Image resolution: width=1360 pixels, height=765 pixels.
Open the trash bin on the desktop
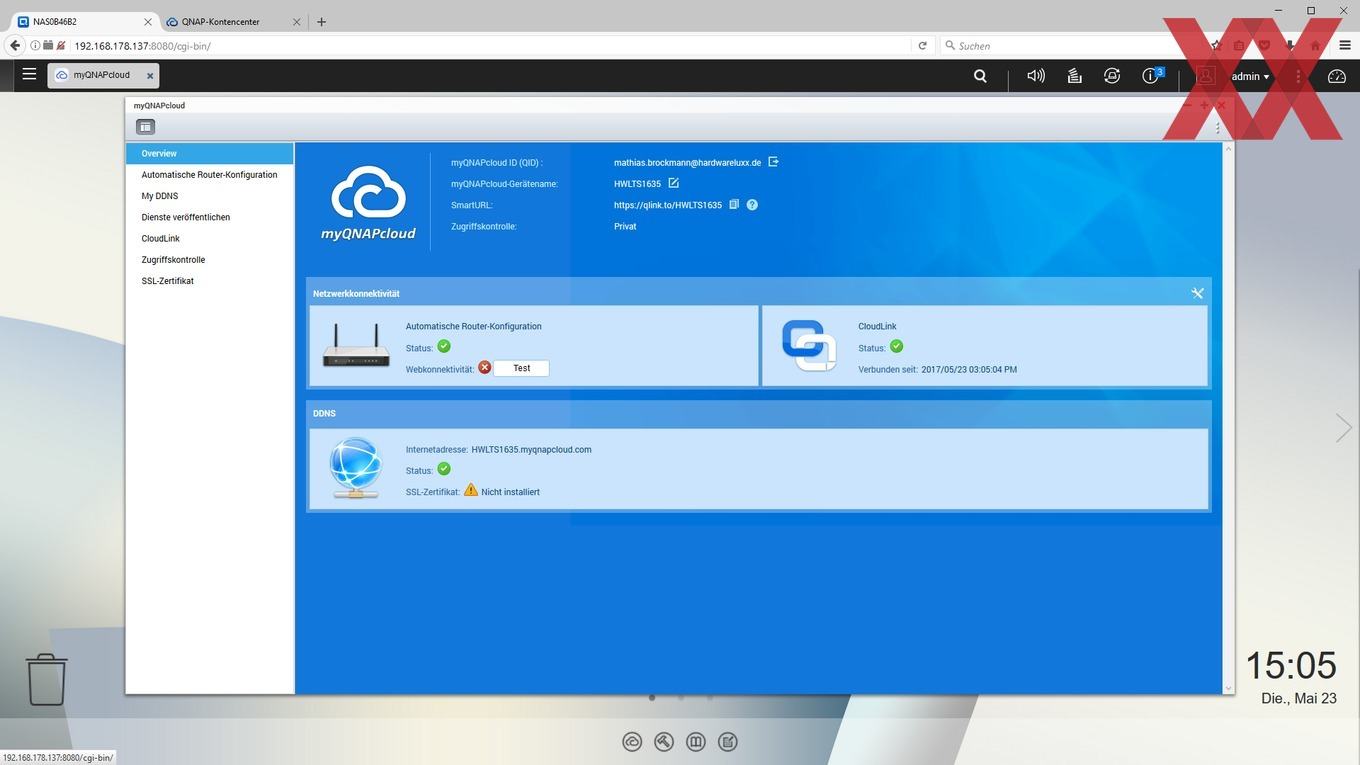[x=46, y=680]
